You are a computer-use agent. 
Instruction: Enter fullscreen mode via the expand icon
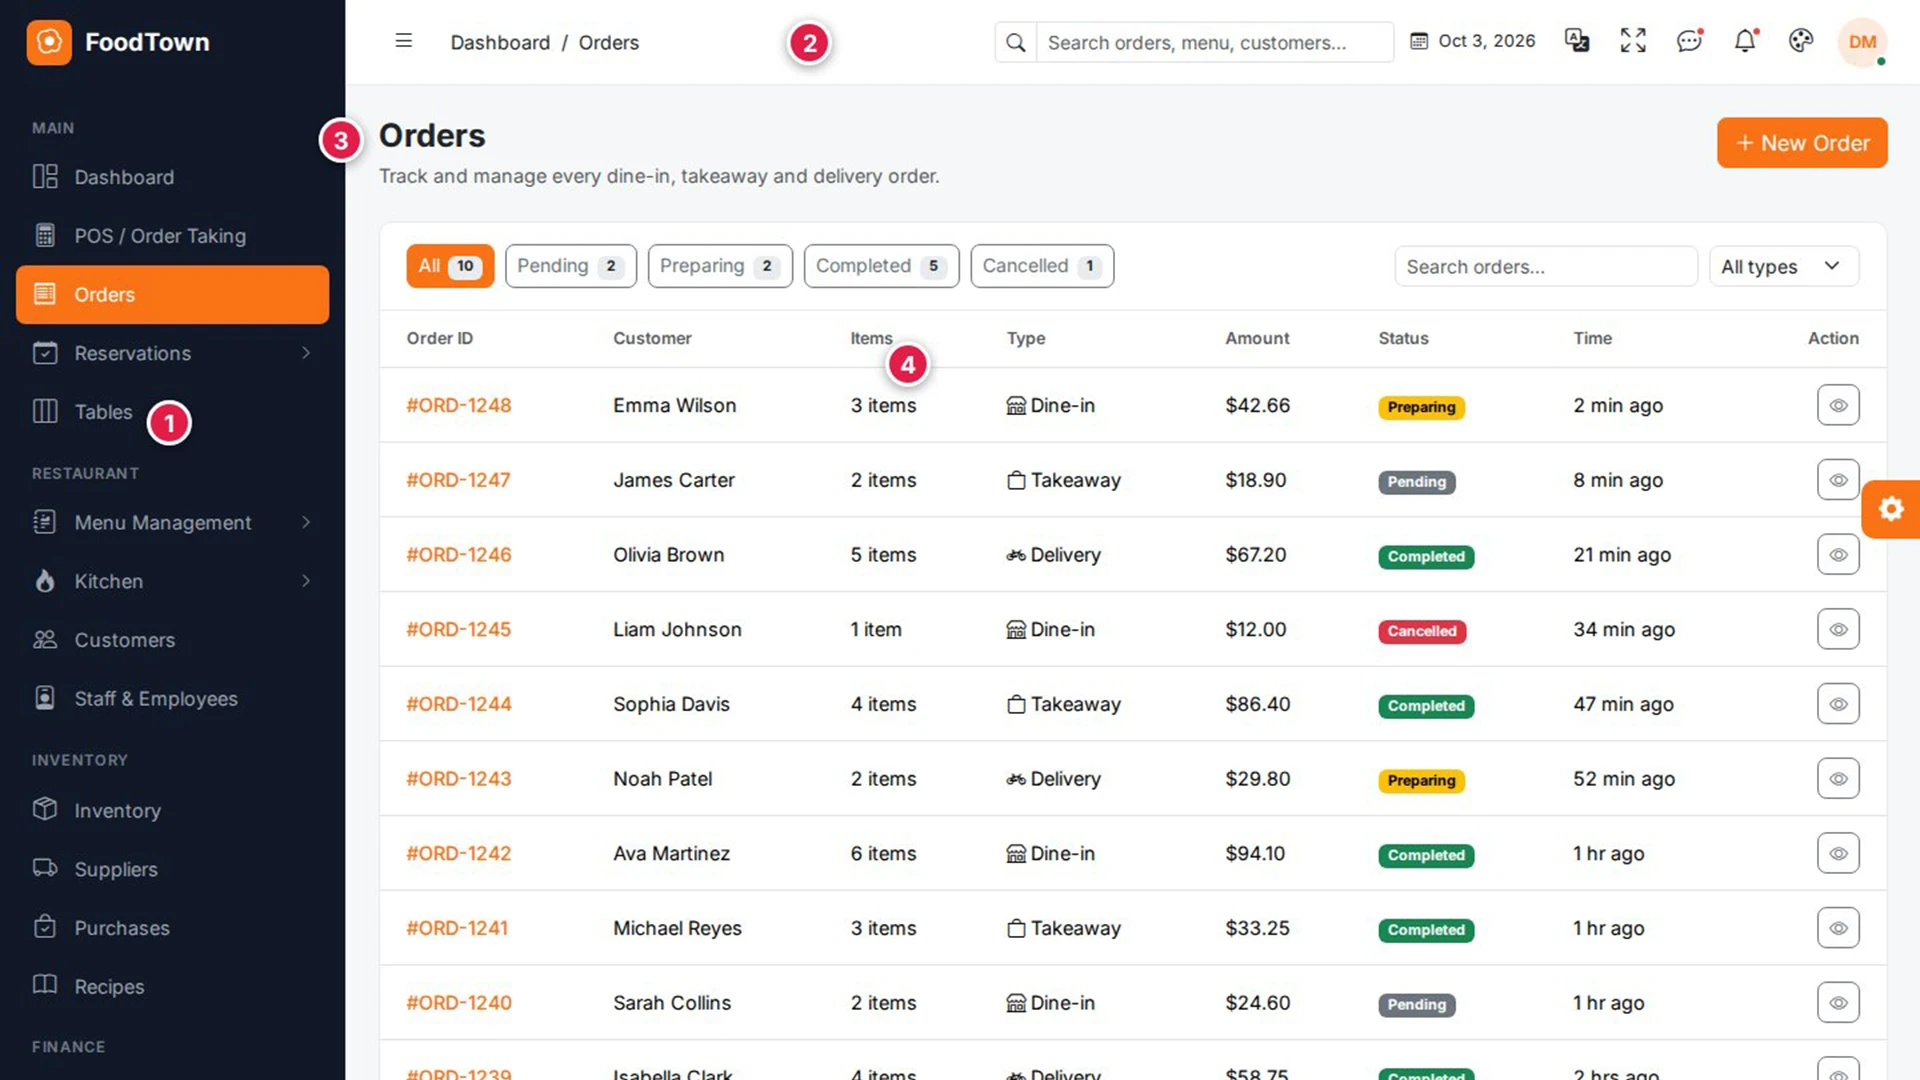(x=1633, y=41)
